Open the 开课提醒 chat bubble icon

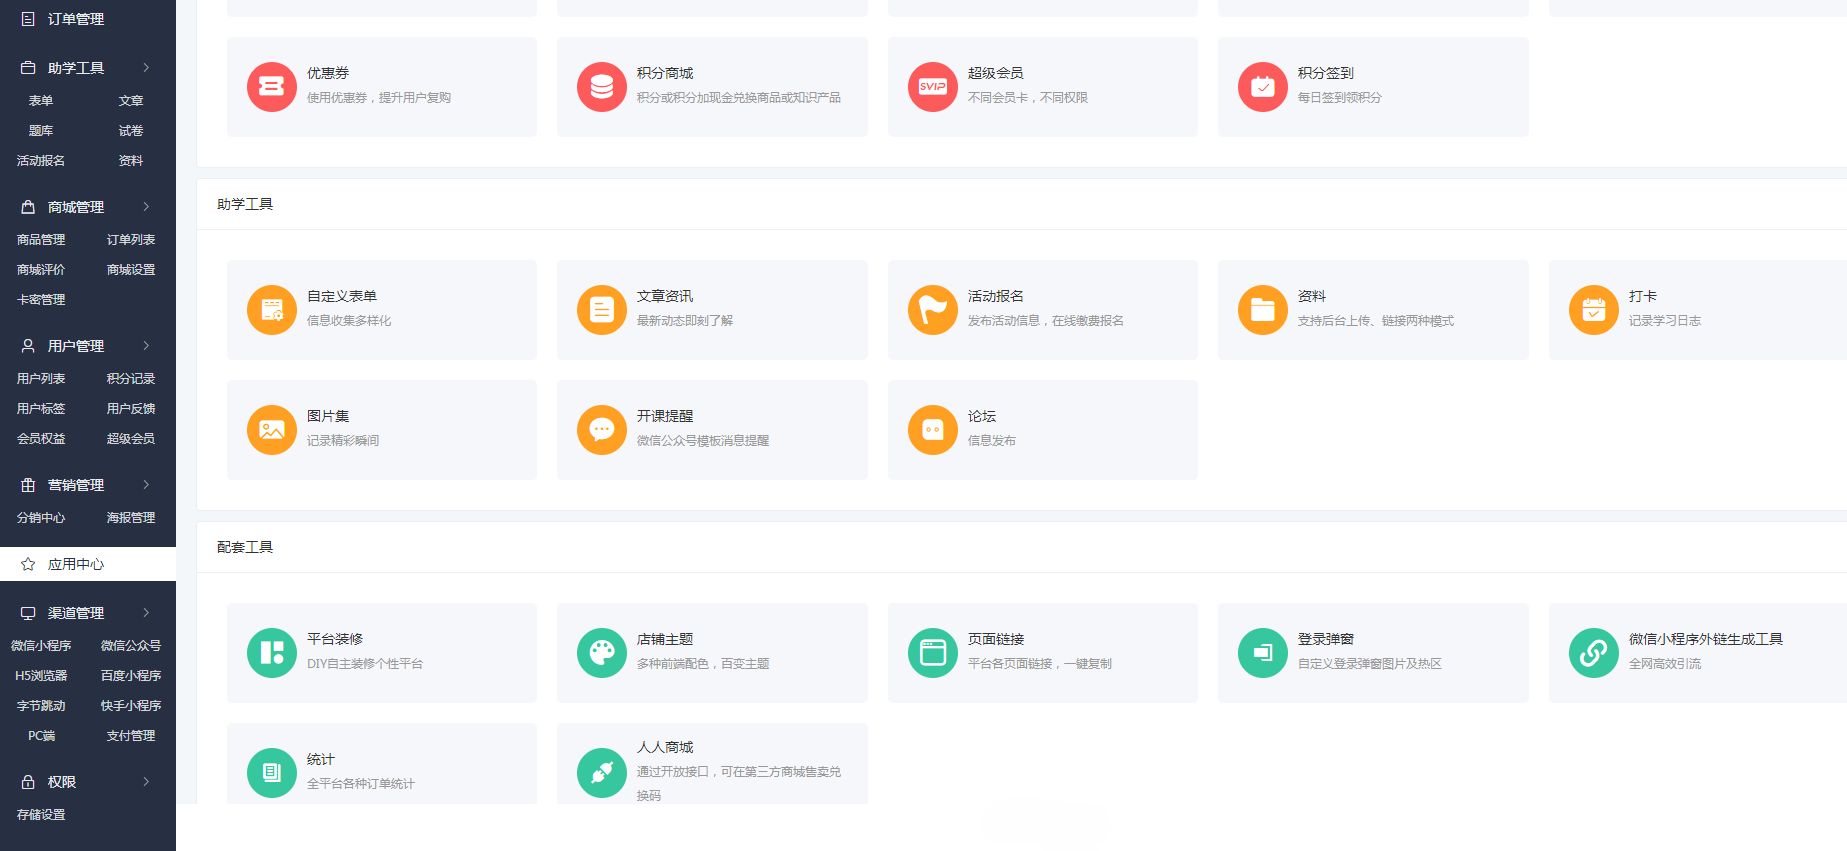click(602, 430)
